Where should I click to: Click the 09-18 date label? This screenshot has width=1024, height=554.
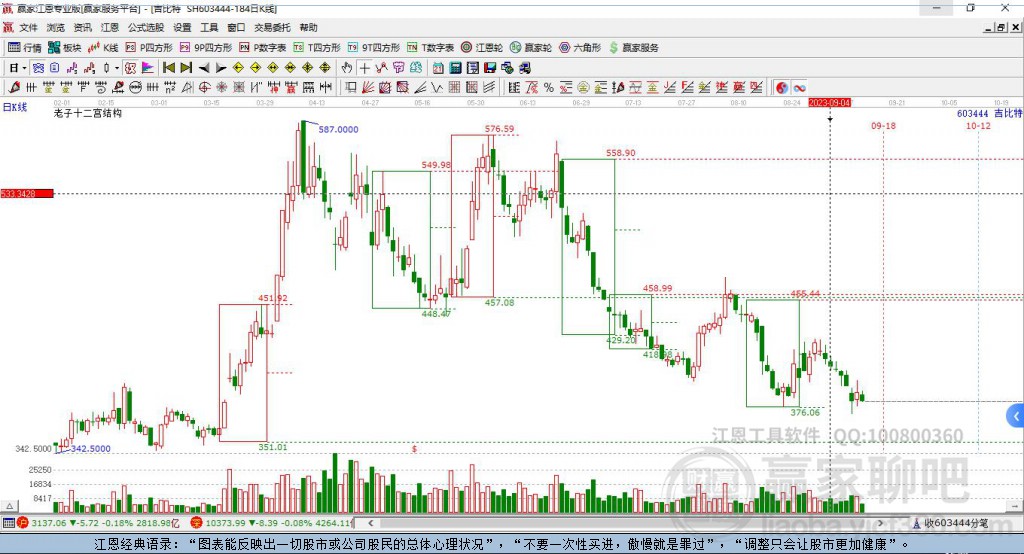coord(883,125)
